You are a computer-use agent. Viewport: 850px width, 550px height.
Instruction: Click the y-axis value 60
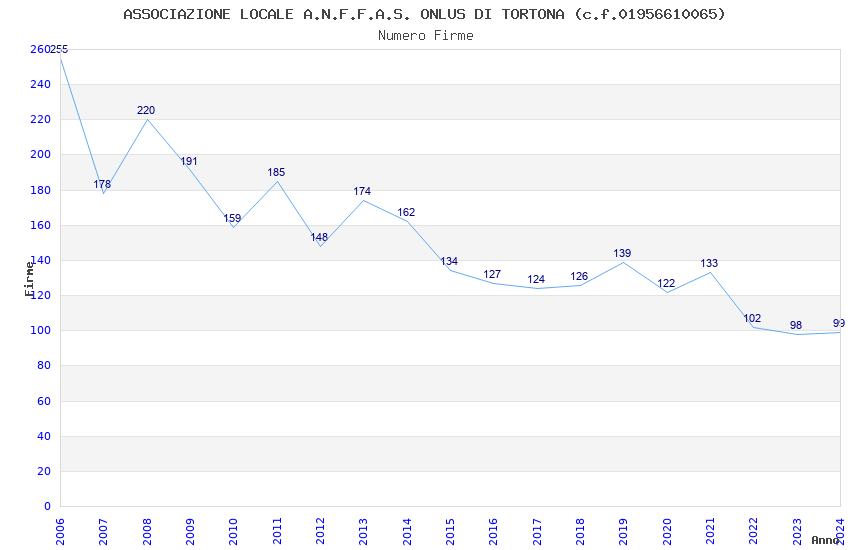coord(44,402)
